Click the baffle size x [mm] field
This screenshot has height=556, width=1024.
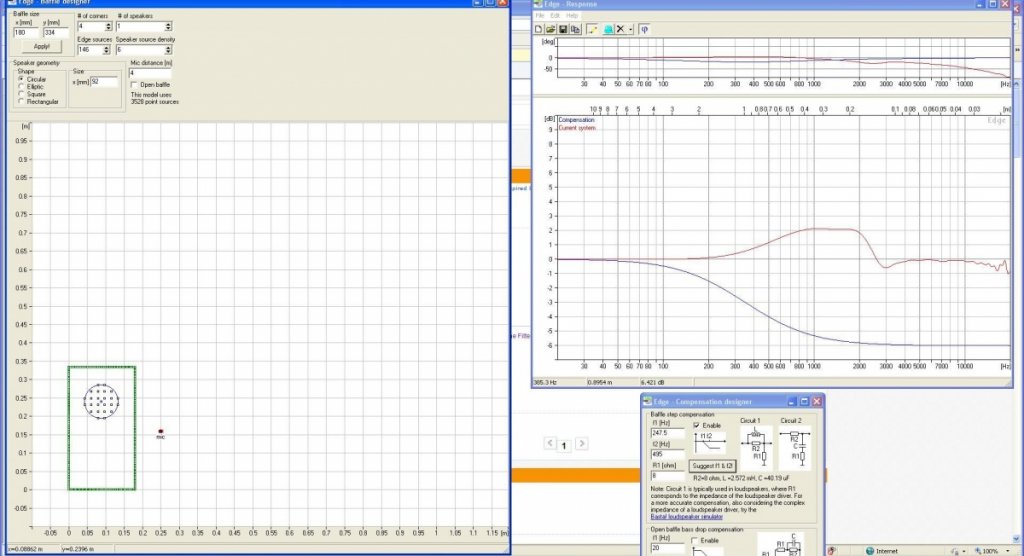[x=26, y=33]
